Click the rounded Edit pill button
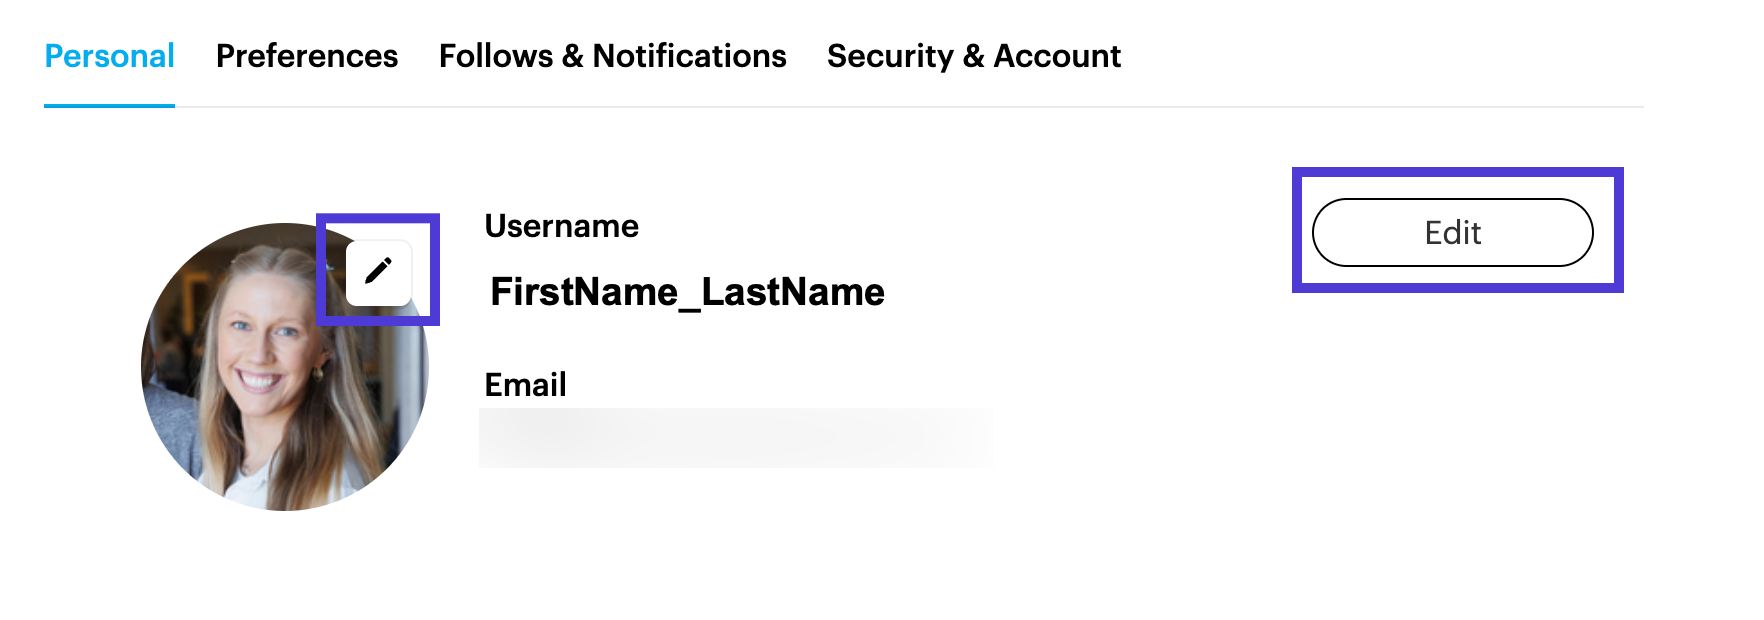The image size is (1764, 620). pyautogui.click(x=1452, y=233)
